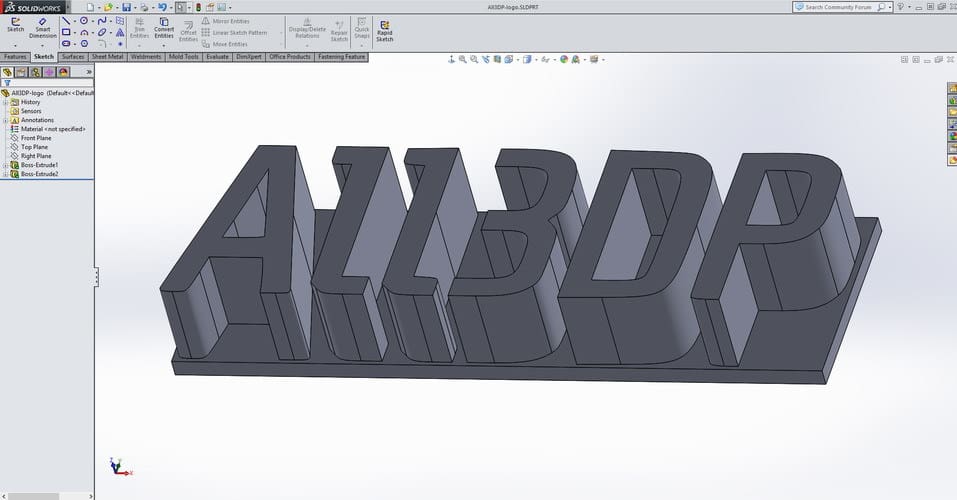
Task: Select the Straight Slot sketch tool
Action: (x=66, y=43)
